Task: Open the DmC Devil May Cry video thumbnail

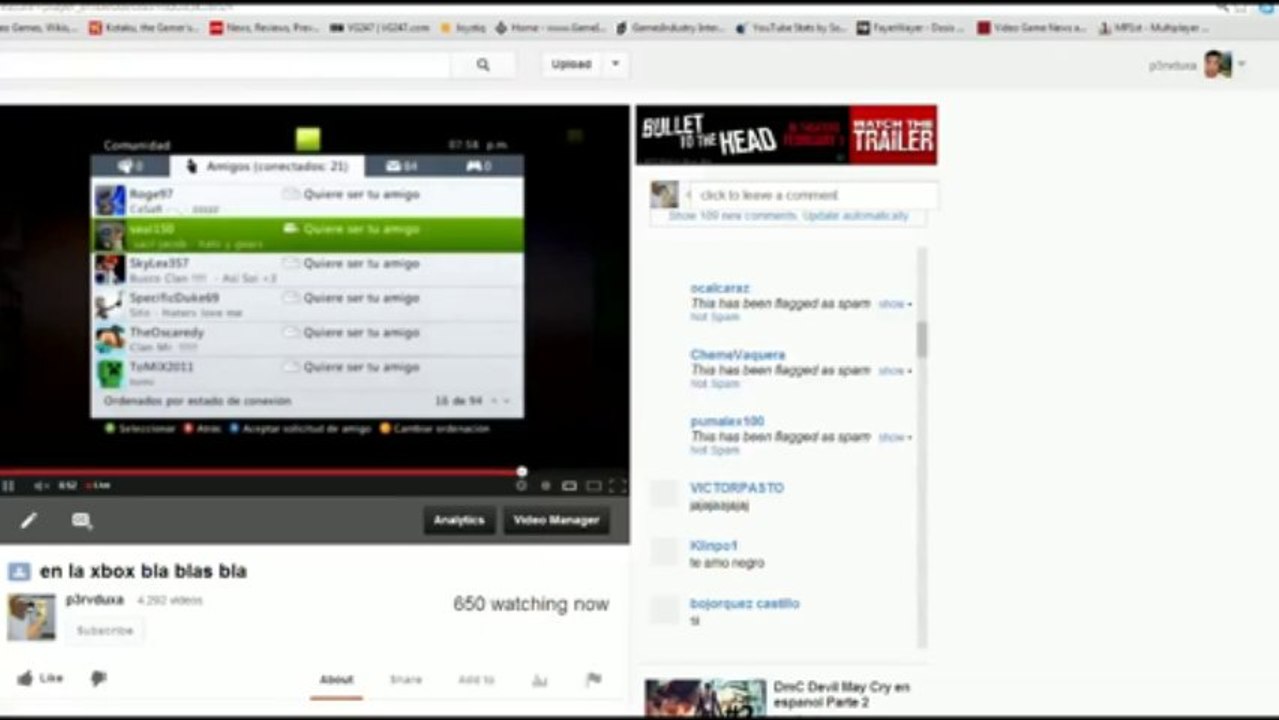Action: coord(705,698)
